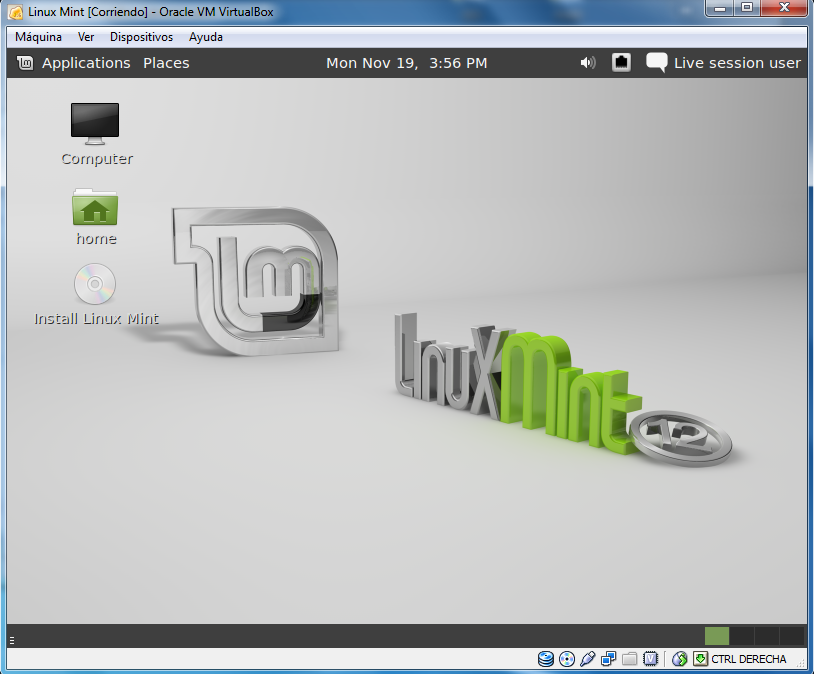Click the mouse integration status icon

(680, 659)
